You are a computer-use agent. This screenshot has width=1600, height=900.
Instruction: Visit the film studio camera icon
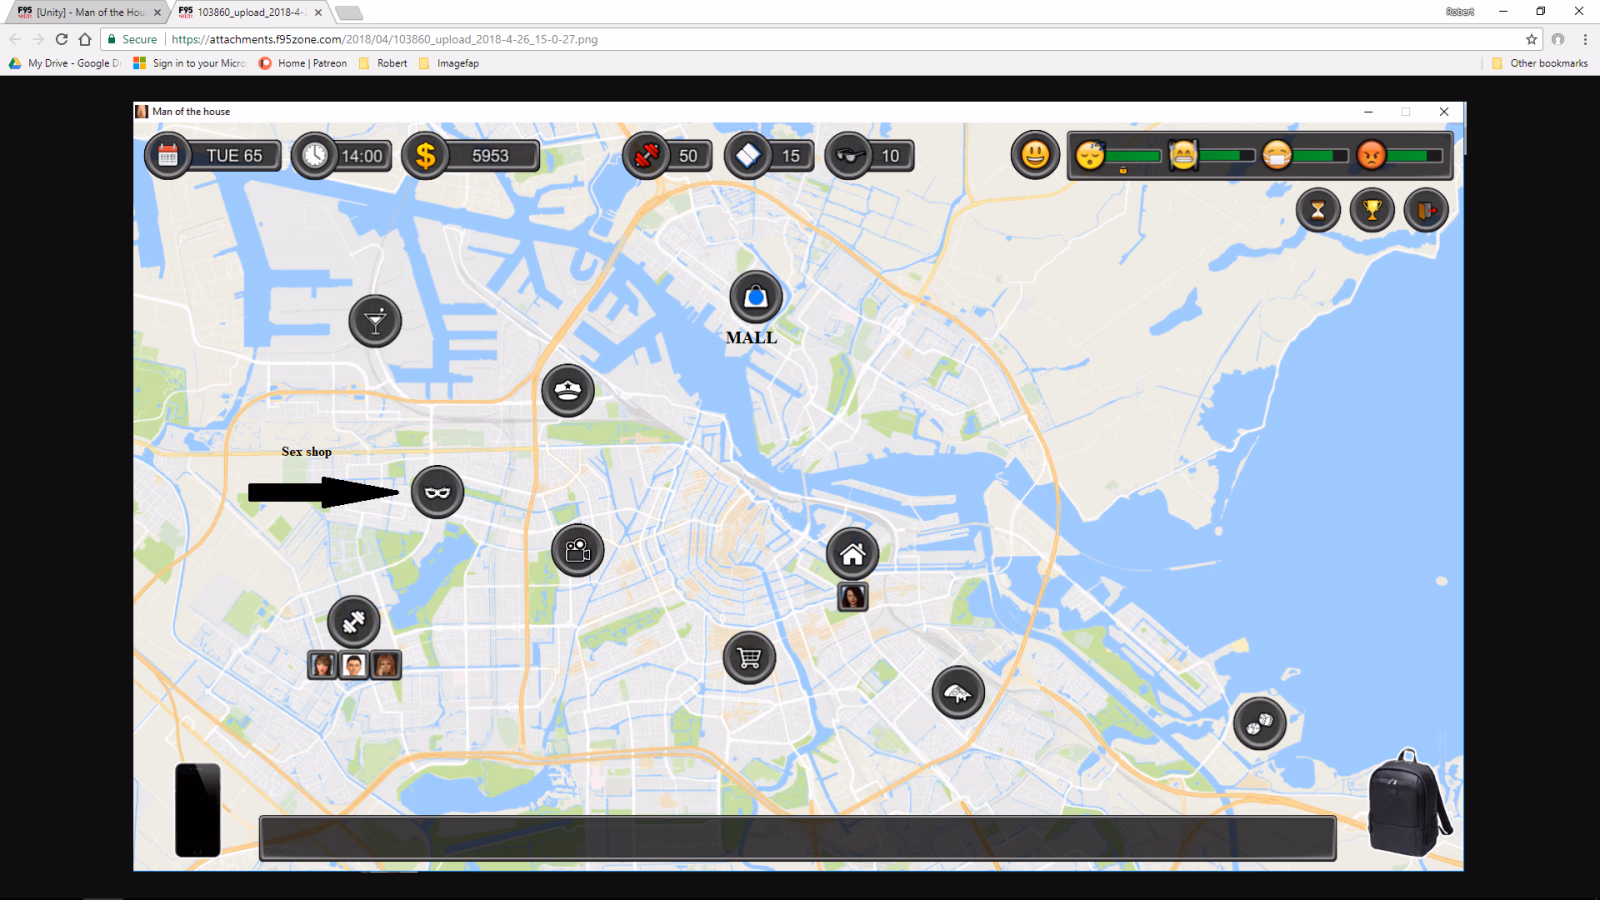[x=578, y=550]
